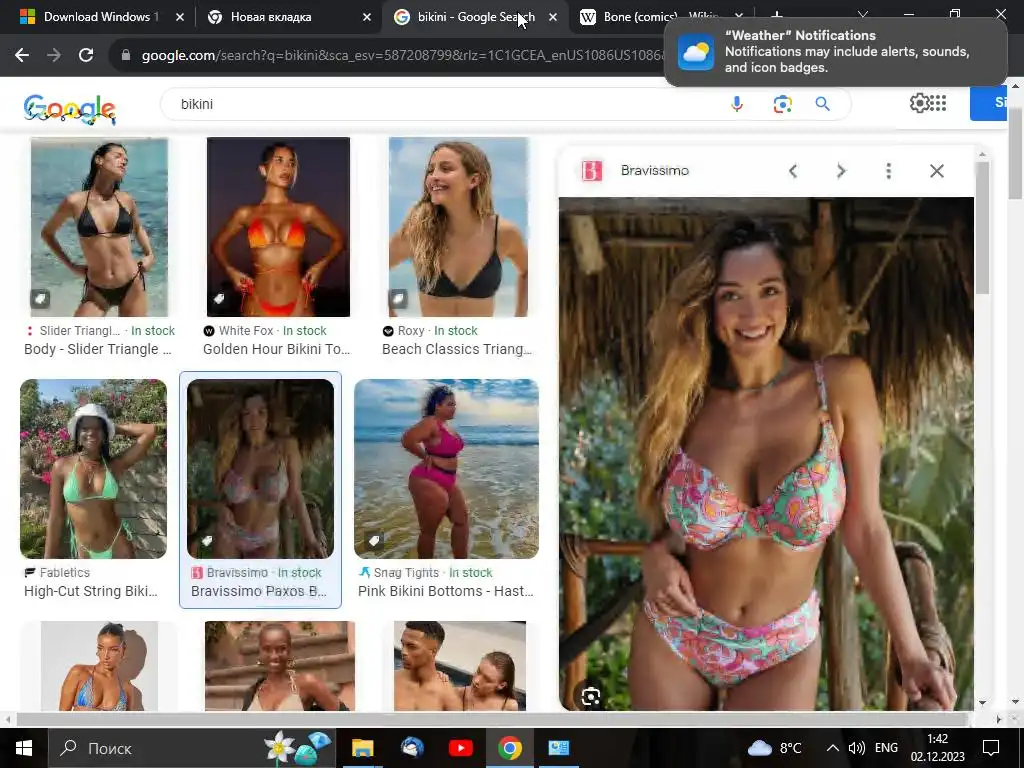Click the horizontal page scrollbar
The width and height of the screenshot is (1024, 768).
[490, 719]
